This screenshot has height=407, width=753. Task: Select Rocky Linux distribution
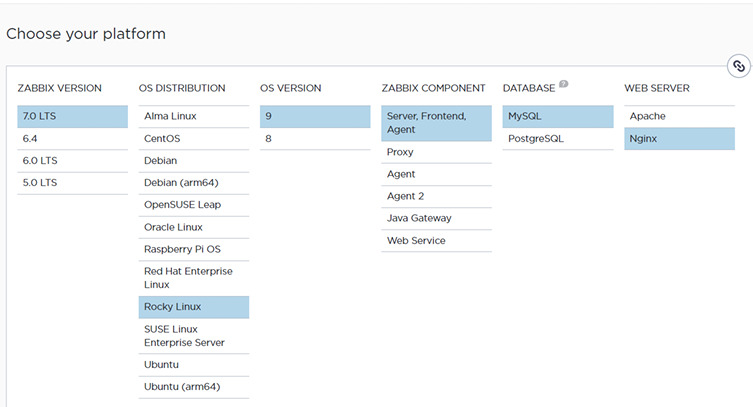coord(194,307)
